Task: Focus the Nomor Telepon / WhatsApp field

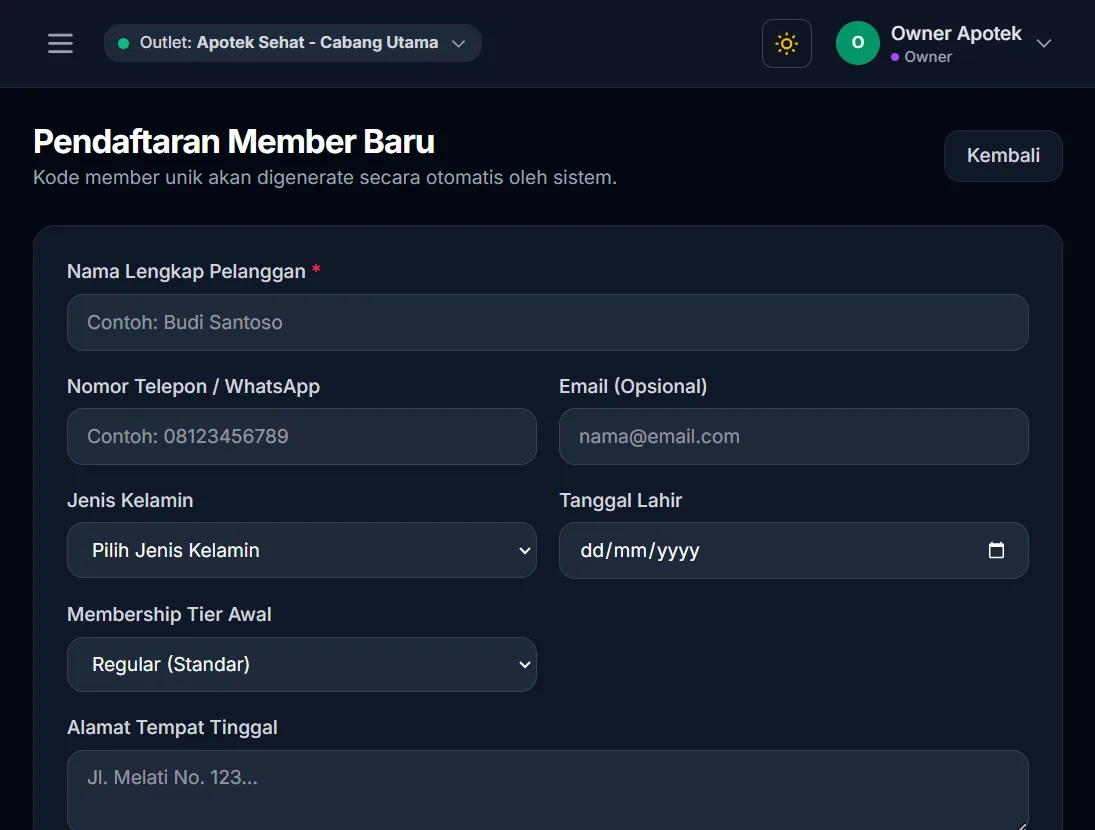Action: click(x=302, y=436)
